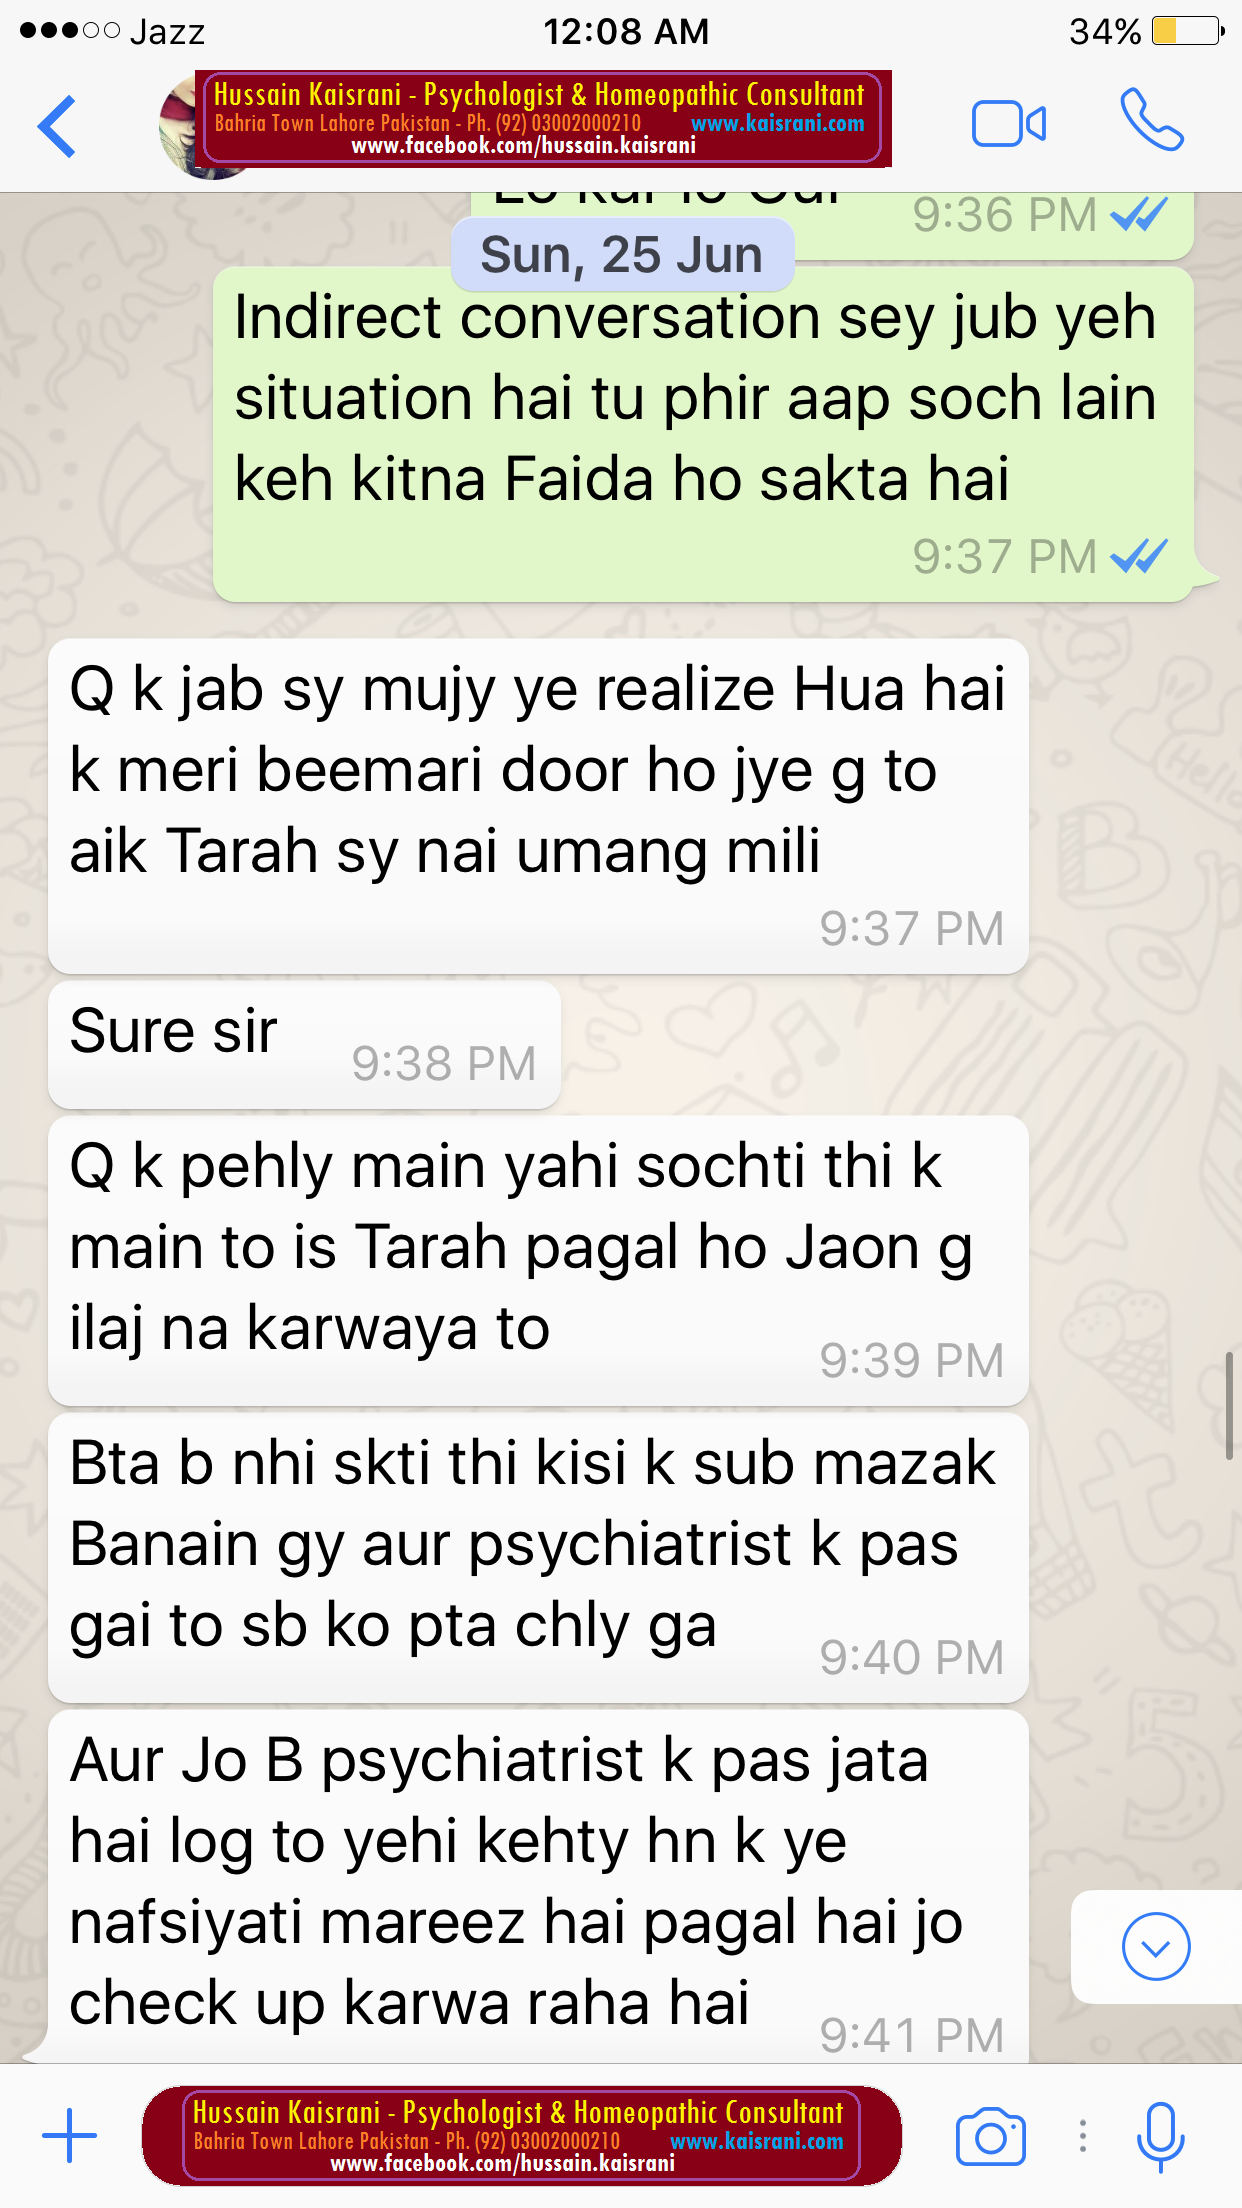Select message starting "Bta b nhi skti"

point(538,1557)
